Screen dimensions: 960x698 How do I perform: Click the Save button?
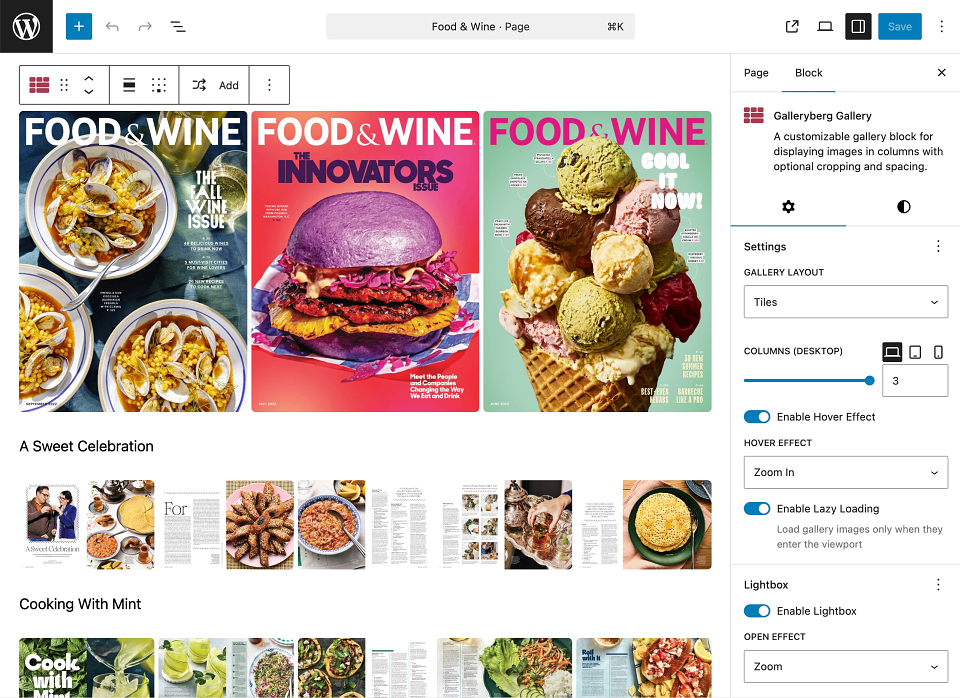[899, 26]
